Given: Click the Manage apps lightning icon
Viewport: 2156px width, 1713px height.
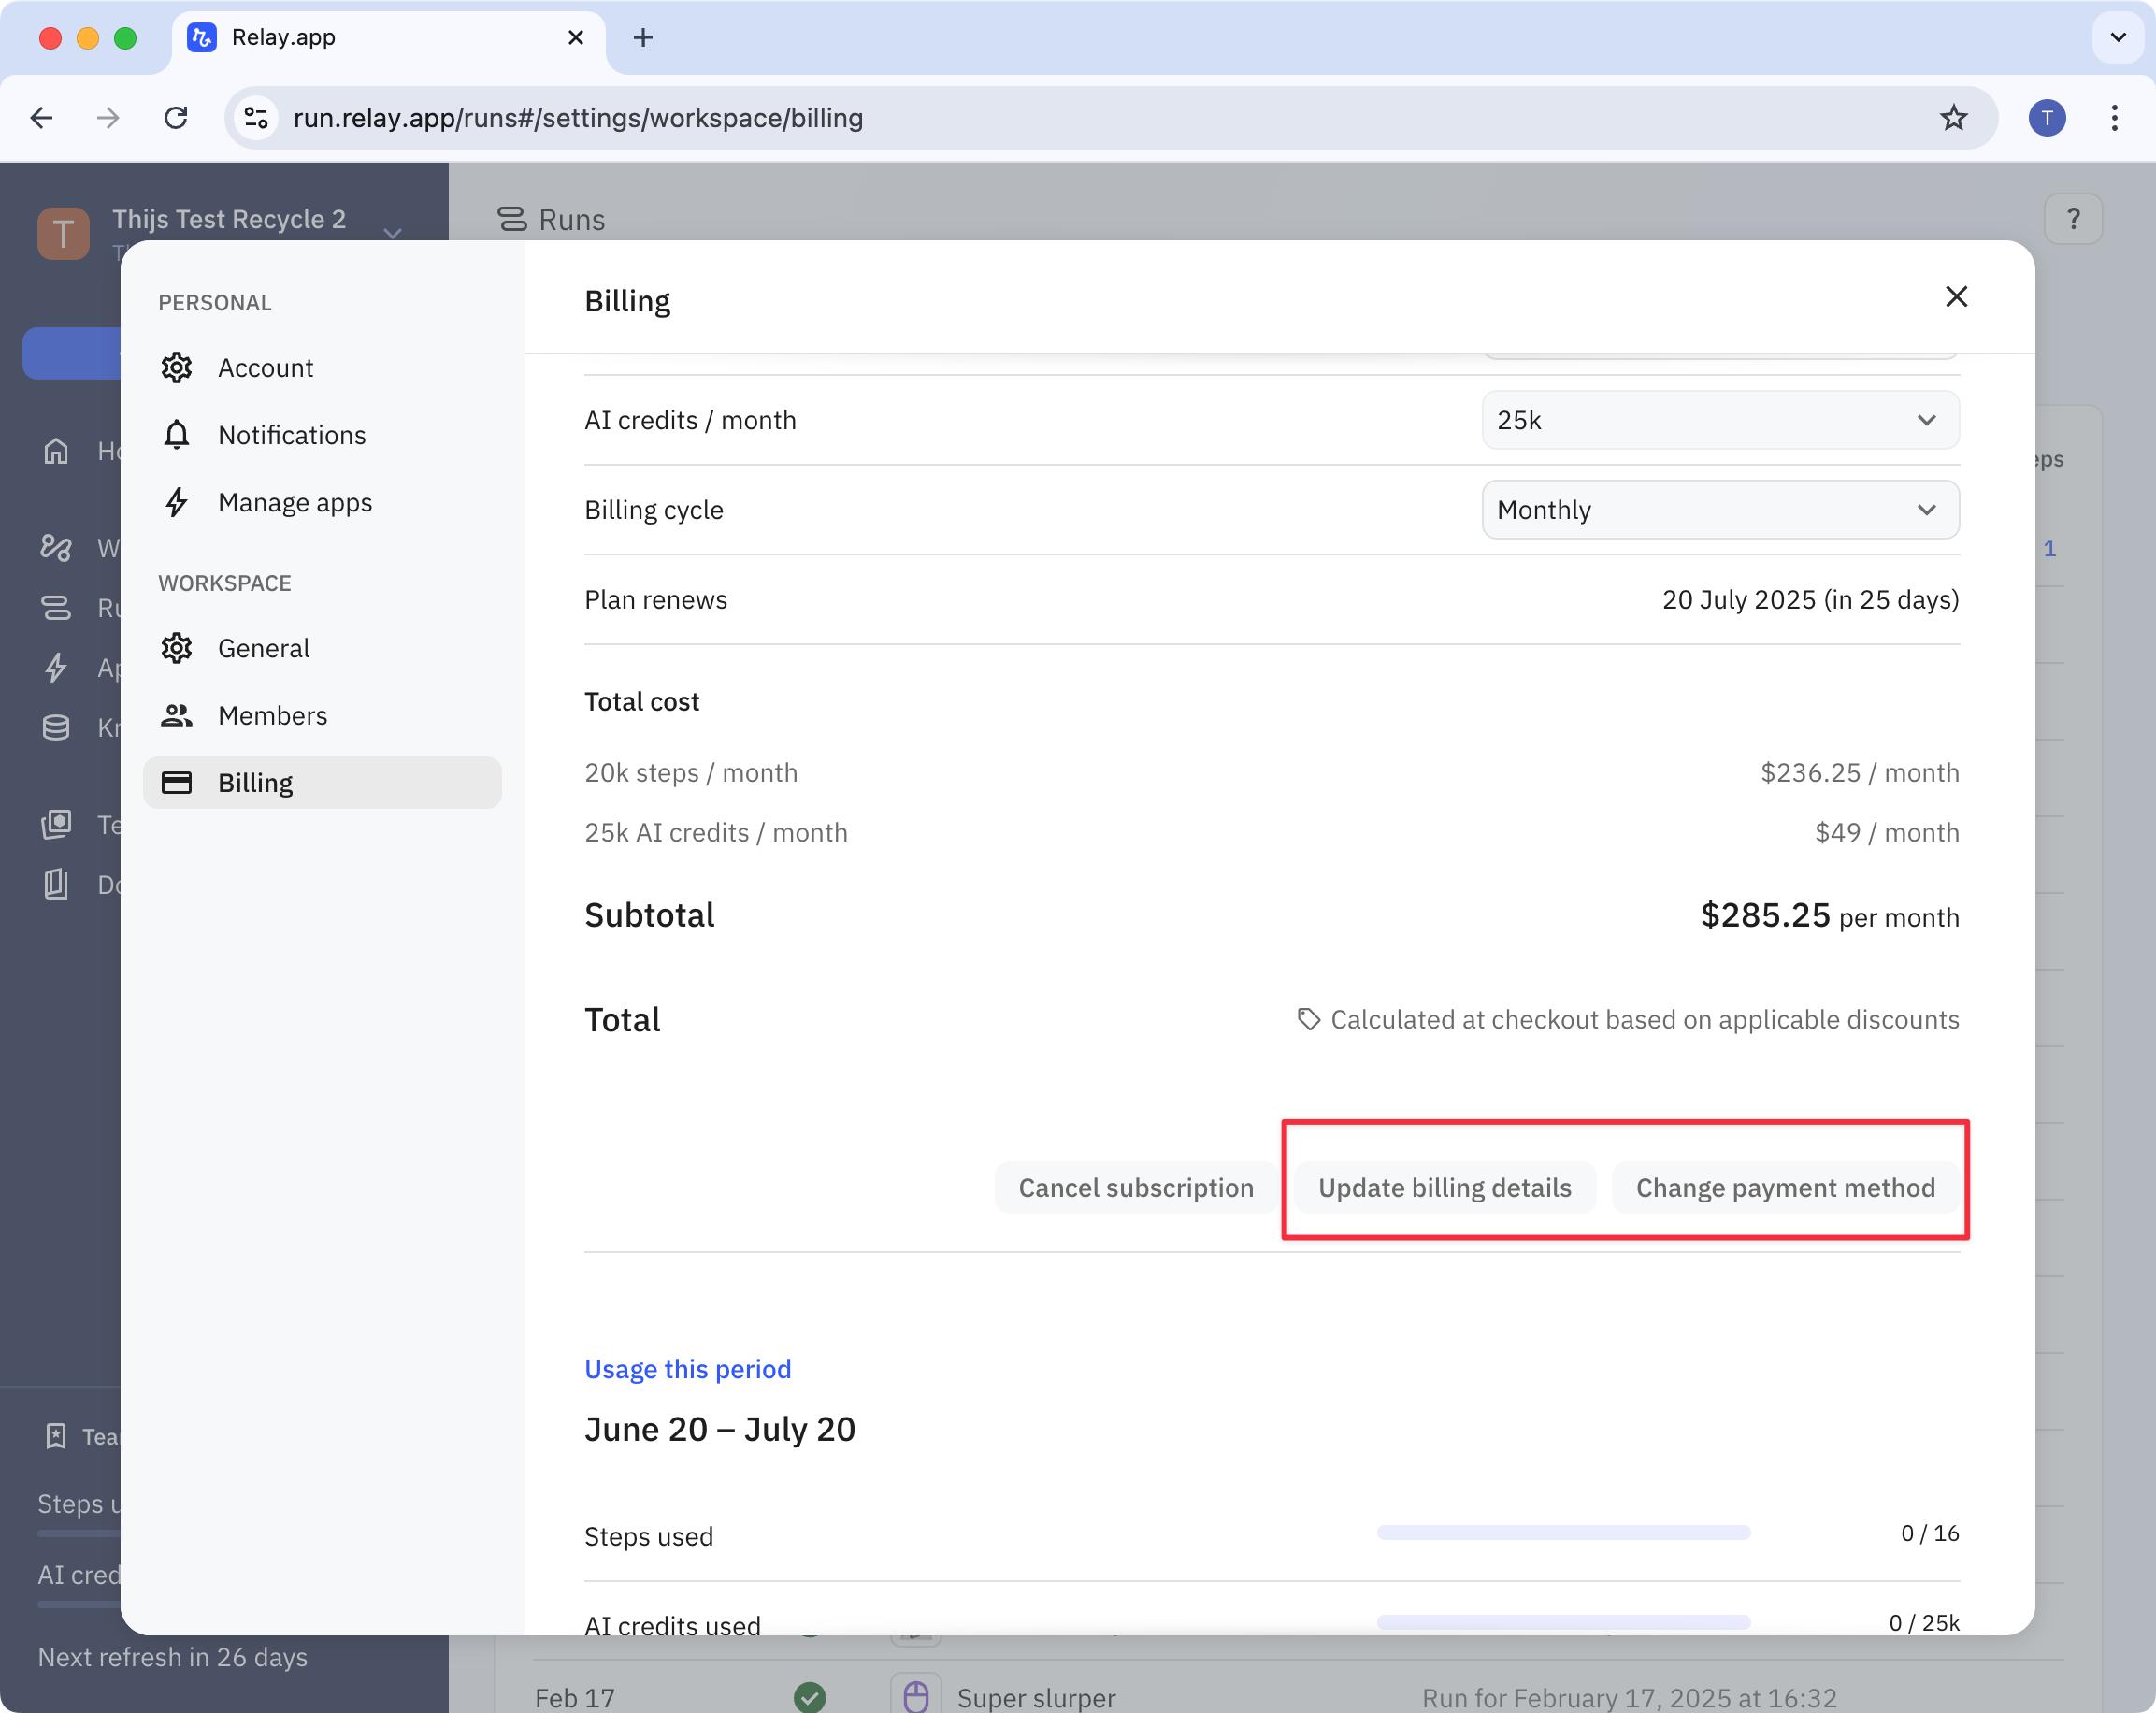Looking at the screenshot, I should 177,502.
